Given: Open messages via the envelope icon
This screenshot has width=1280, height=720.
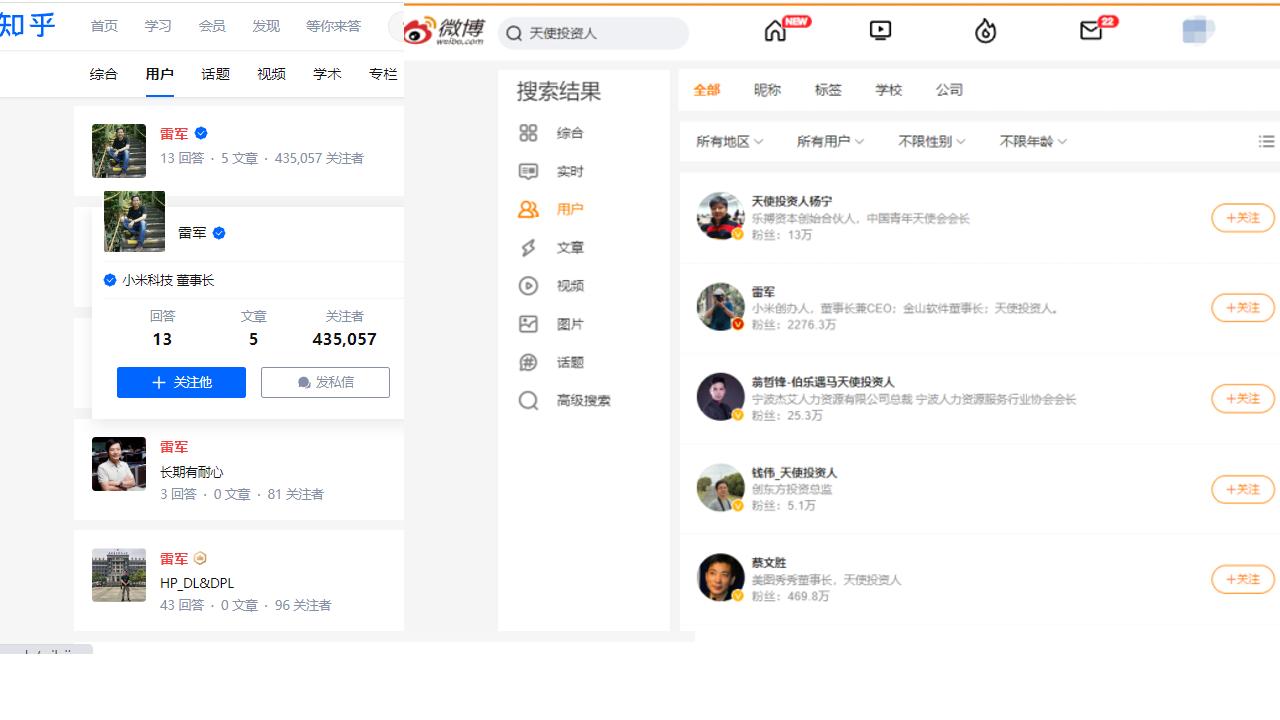Looking at the screenshot, I should point(1089,31).
